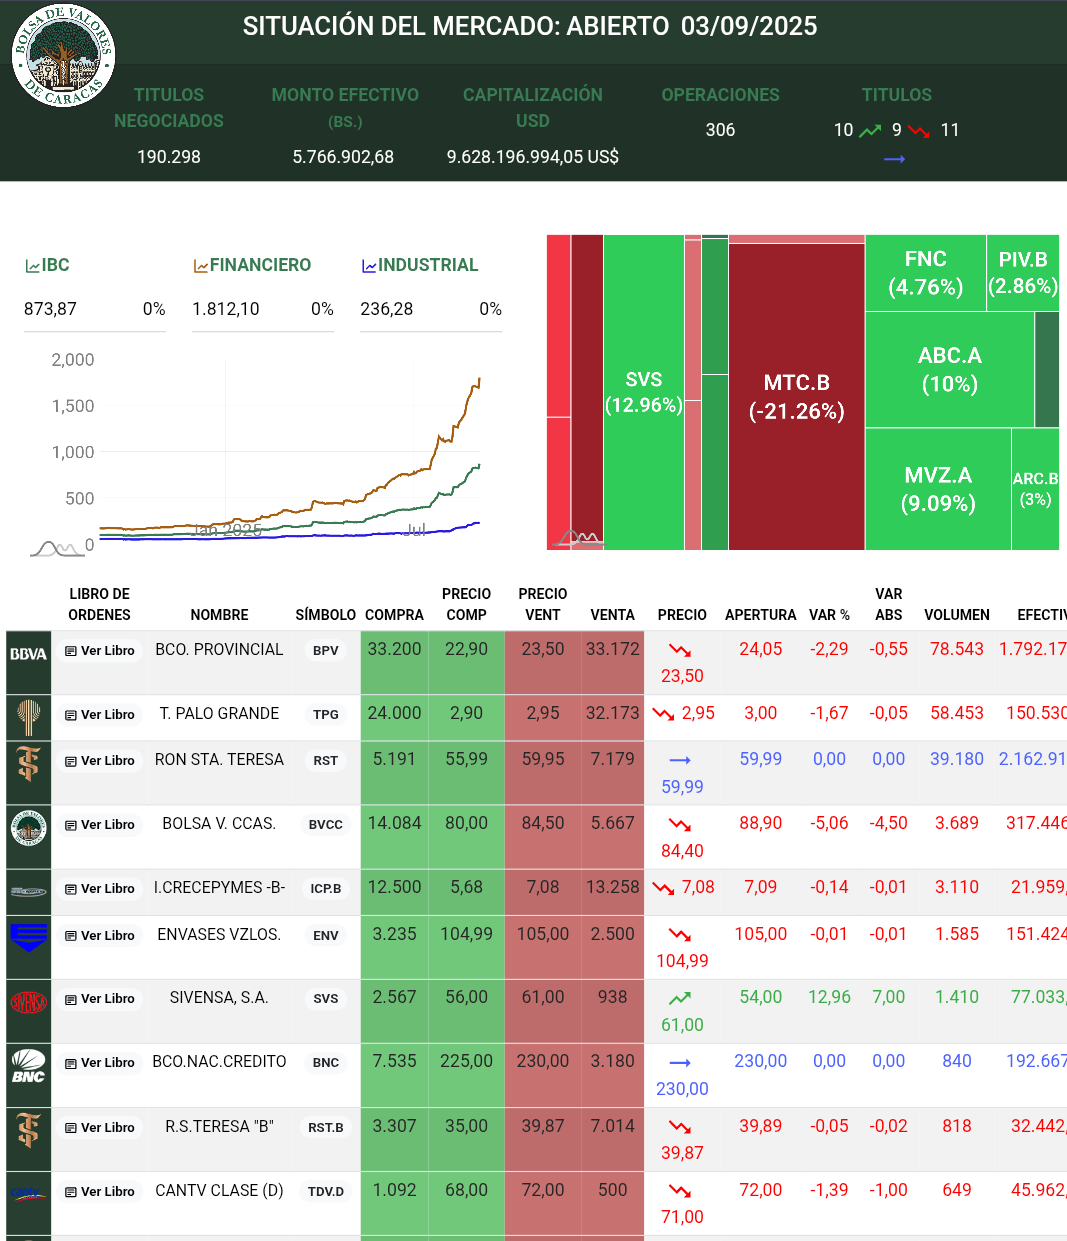Click the green rising titles arrow icon
This screenshot has width=1067, height=1241.
[x=871, y=131]
